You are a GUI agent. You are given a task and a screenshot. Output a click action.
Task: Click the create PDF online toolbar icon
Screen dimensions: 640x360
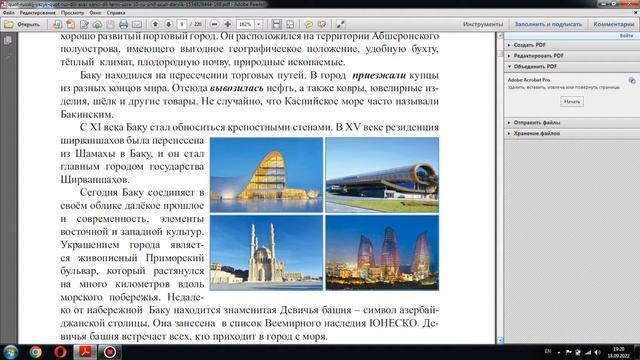tap(57, 24)
